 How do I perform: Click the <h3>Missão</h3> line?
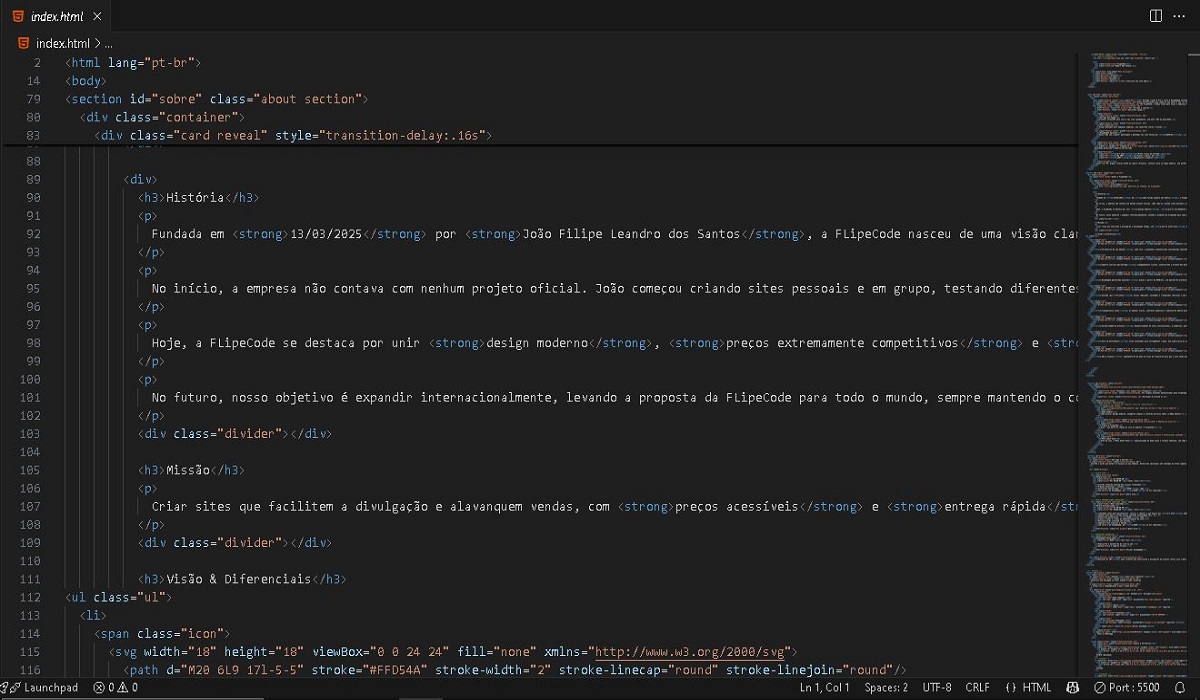[x=191, y=470]
